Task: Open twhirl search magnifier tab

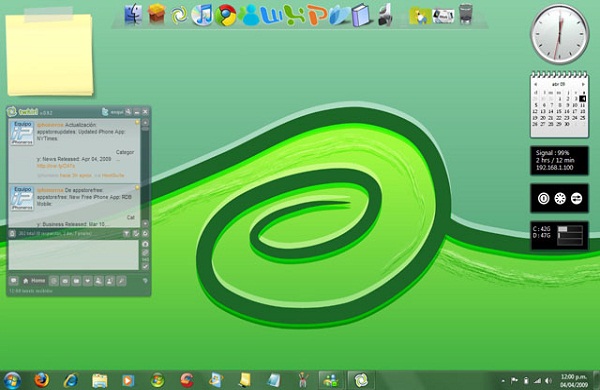Action: 121,281
